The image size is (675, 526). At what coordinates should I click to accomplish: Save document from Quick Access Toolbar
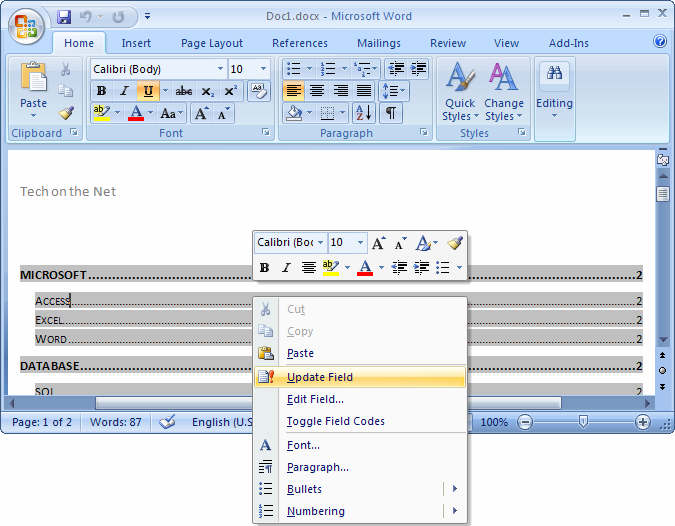click(64, 17)
